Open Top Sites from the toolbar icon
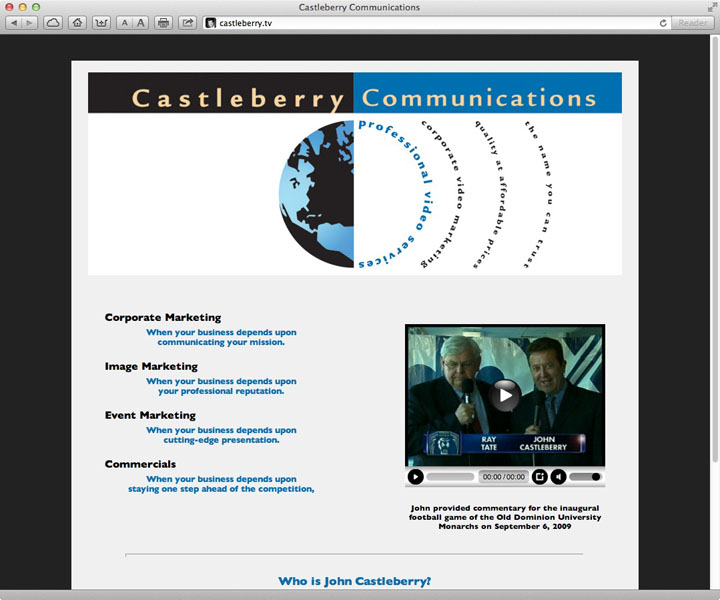The height and width of the screenshot is (600, 720). click(101, 22)
